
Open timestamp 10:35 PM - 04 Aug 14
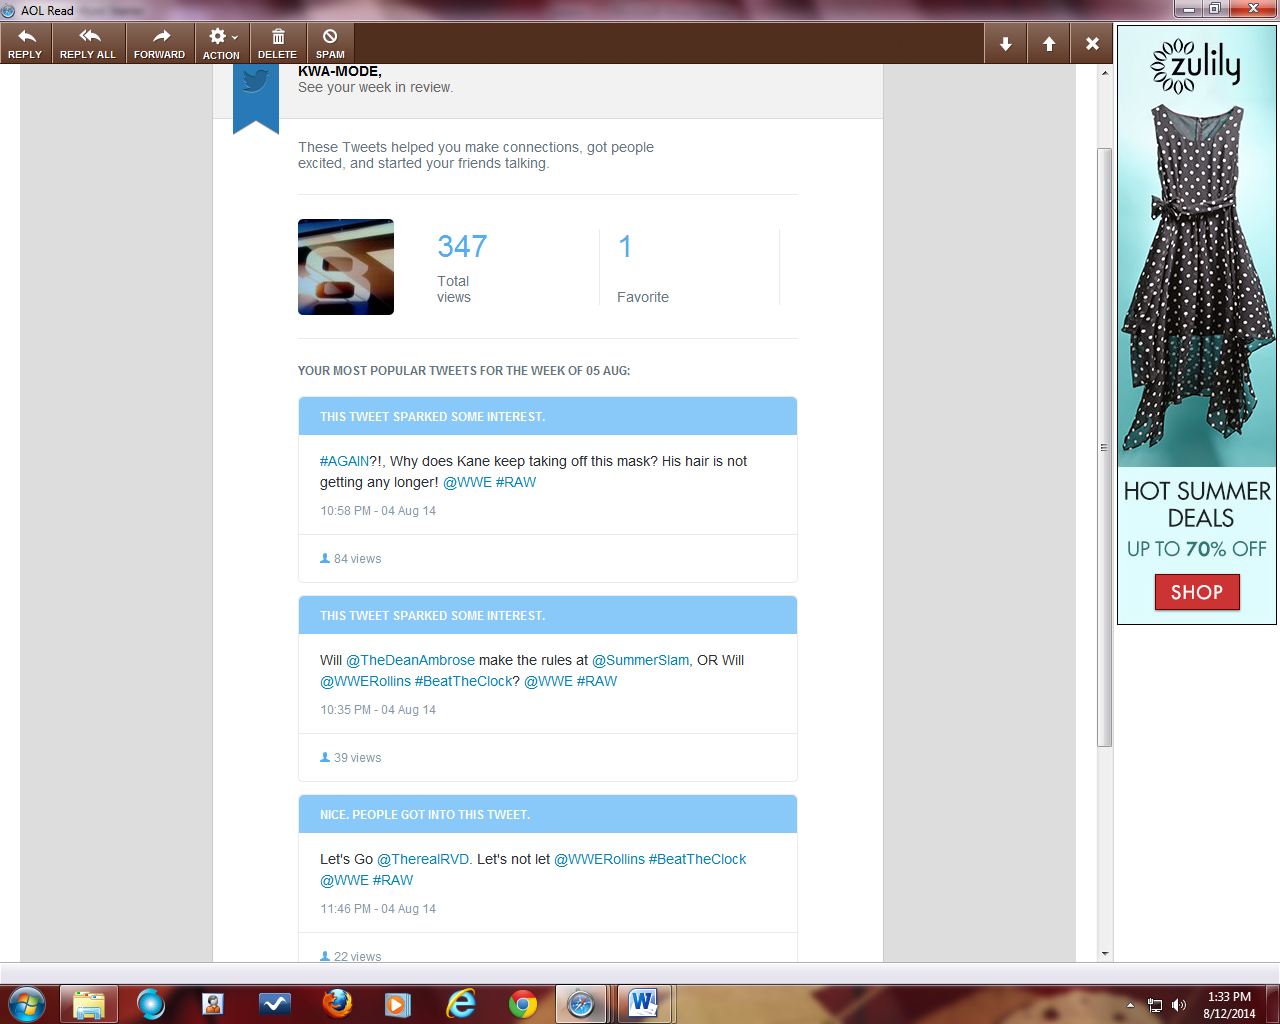pos(378,709)
